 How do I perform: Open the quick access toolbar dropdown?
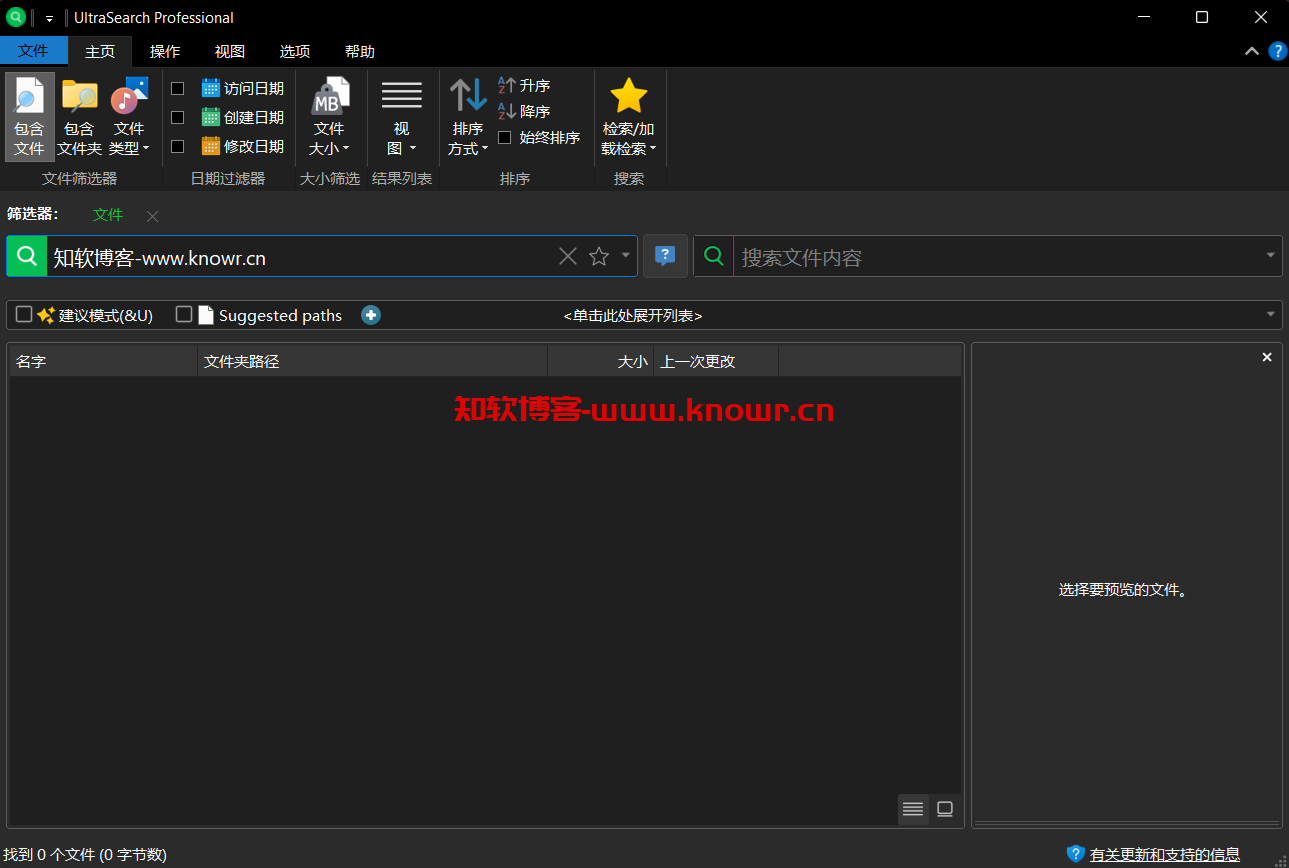pos(49,18)
